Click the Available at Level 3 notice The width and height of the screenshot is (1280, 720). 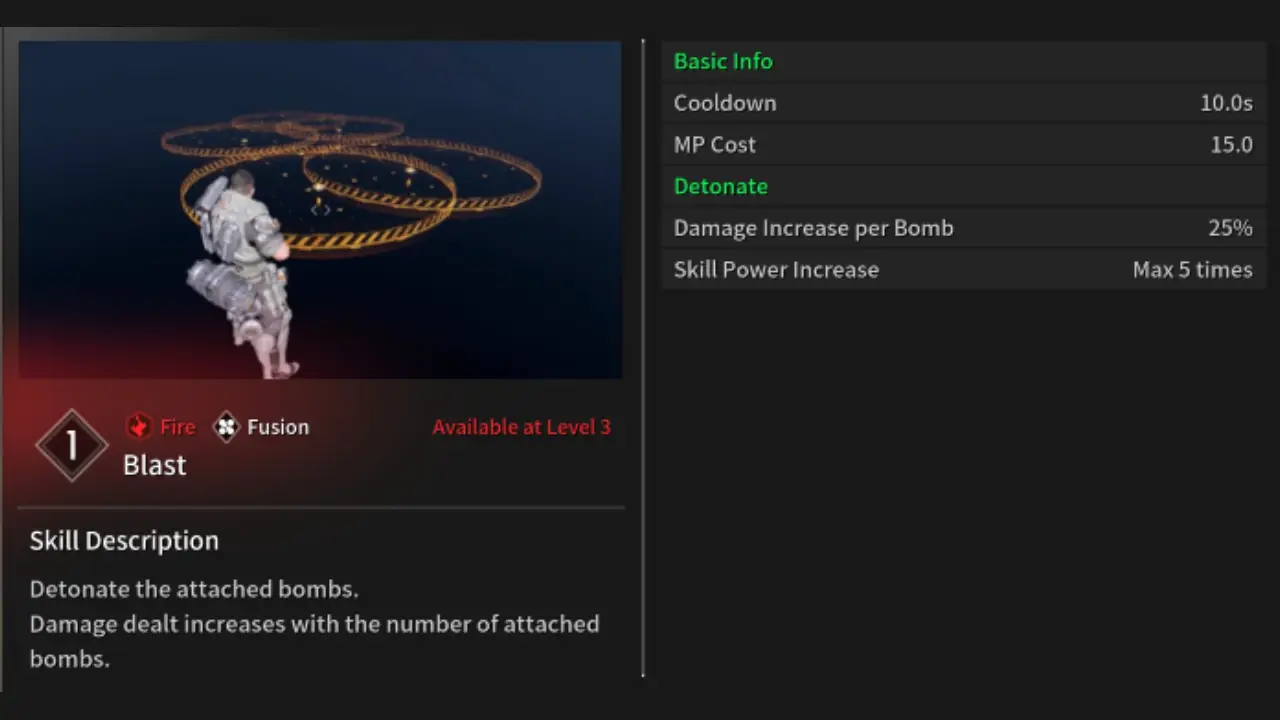[x=521, y=427]
